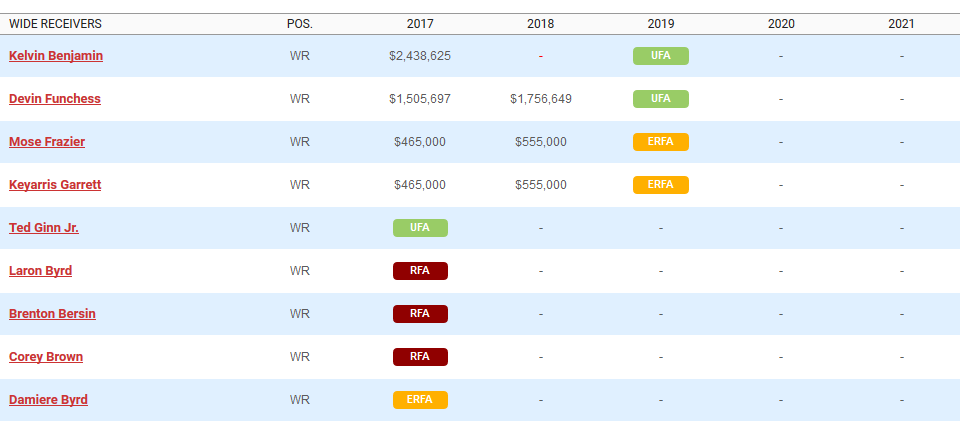Click the Wide Receivers column header
This screenshot has width=960, height=439.
tap(55, 23)
